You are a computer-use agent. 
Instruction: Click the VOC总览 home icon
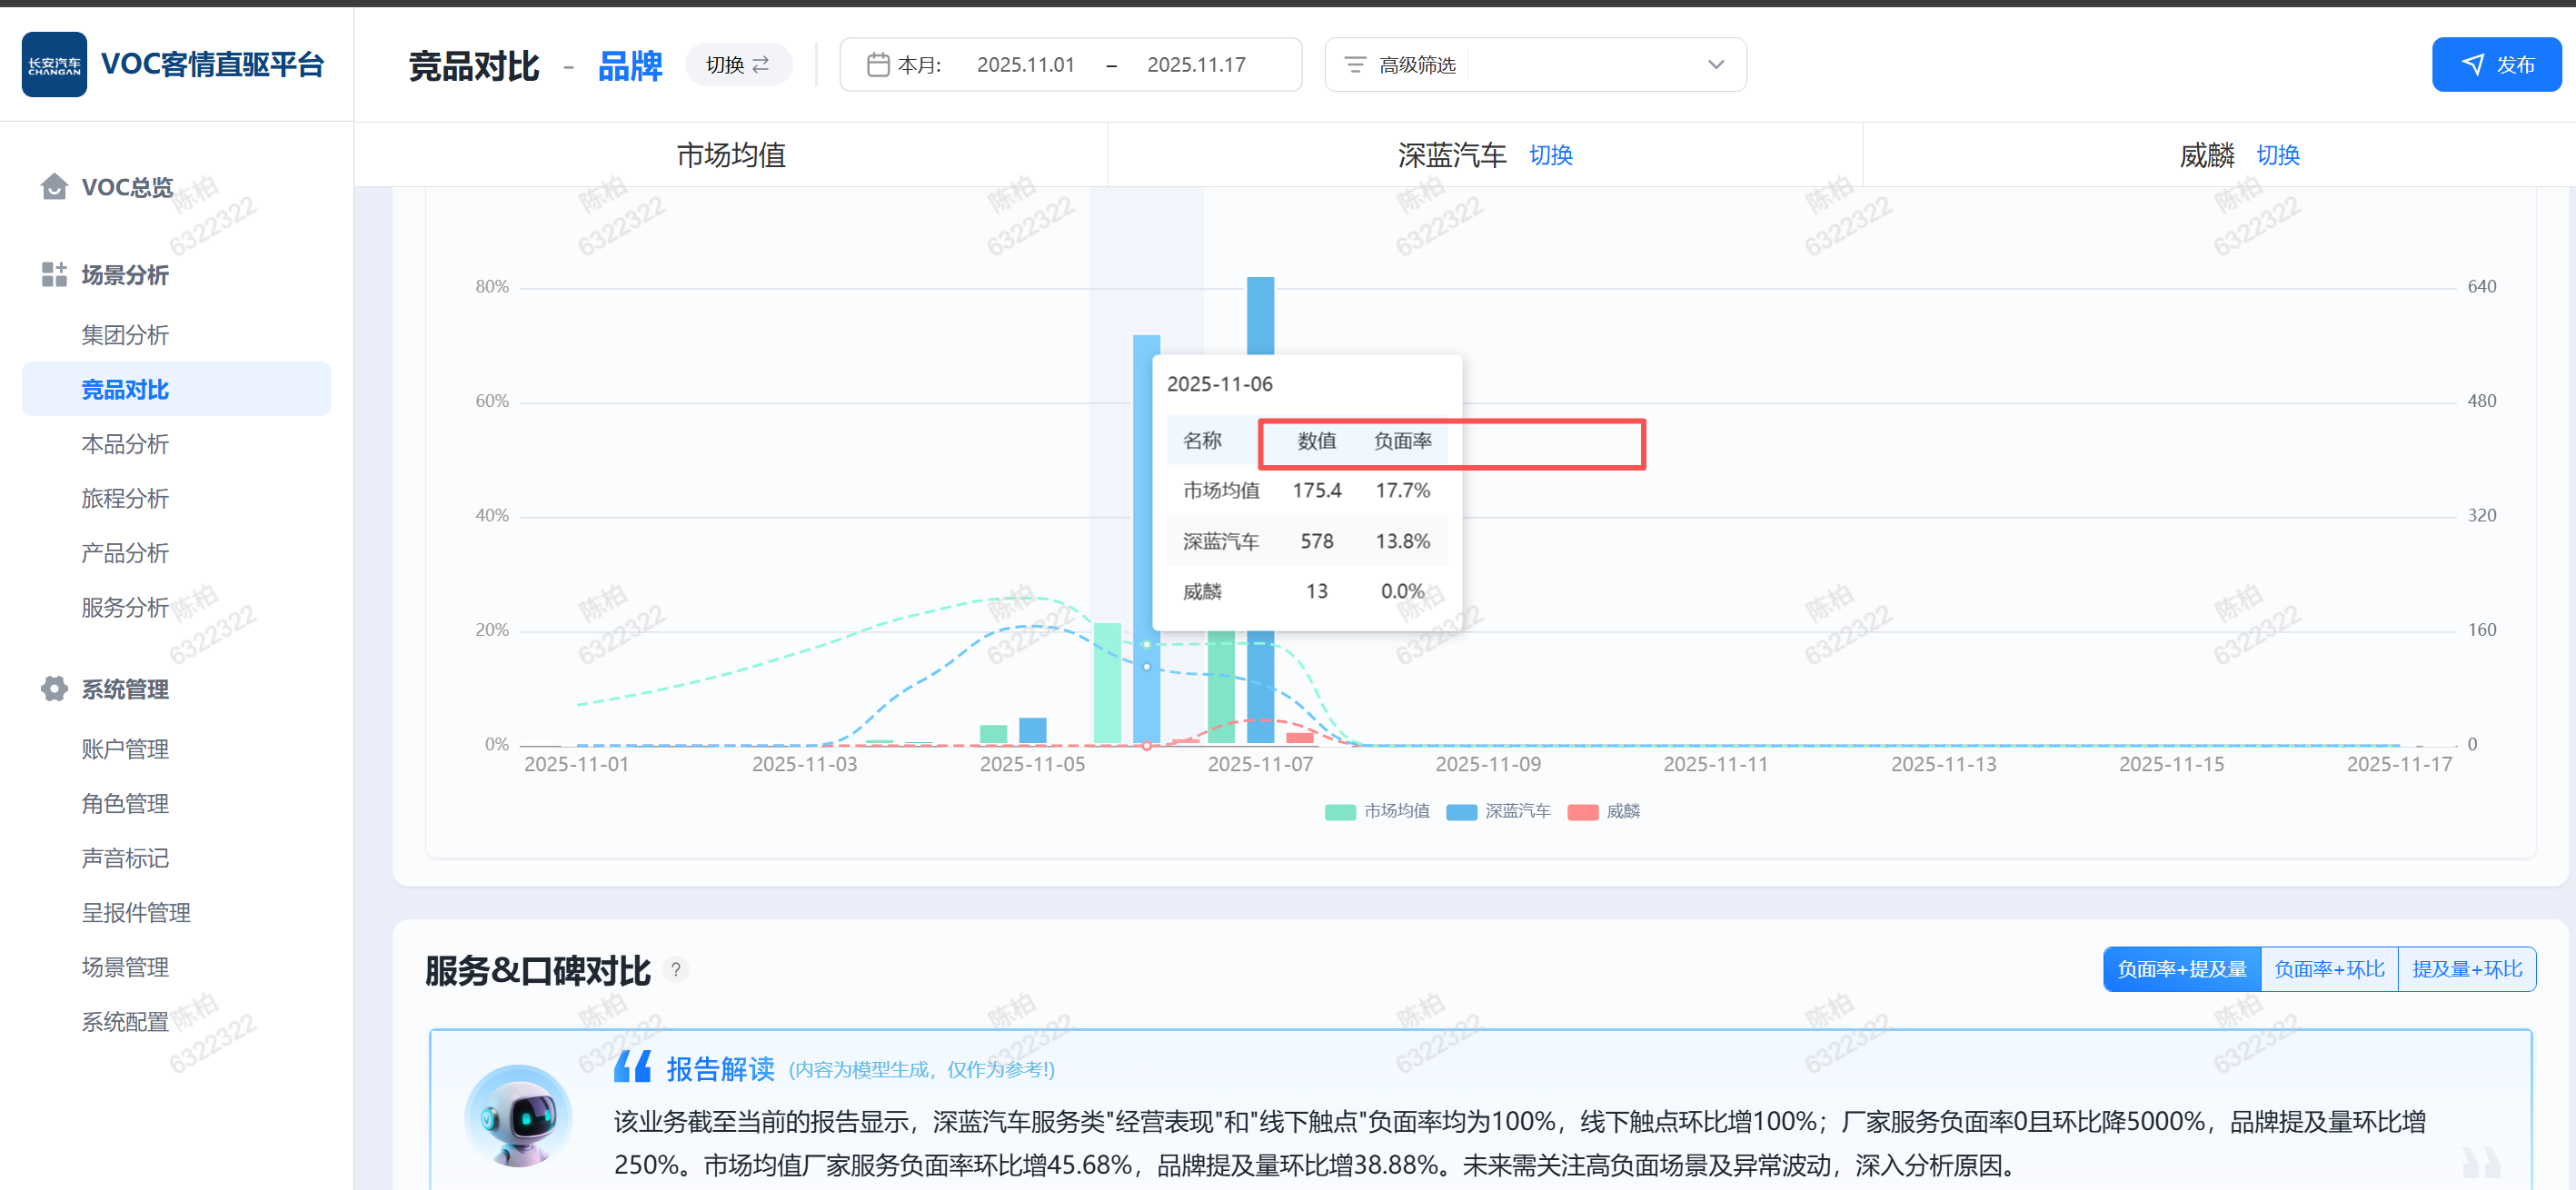pyautogui.click(x=54, y=187)
